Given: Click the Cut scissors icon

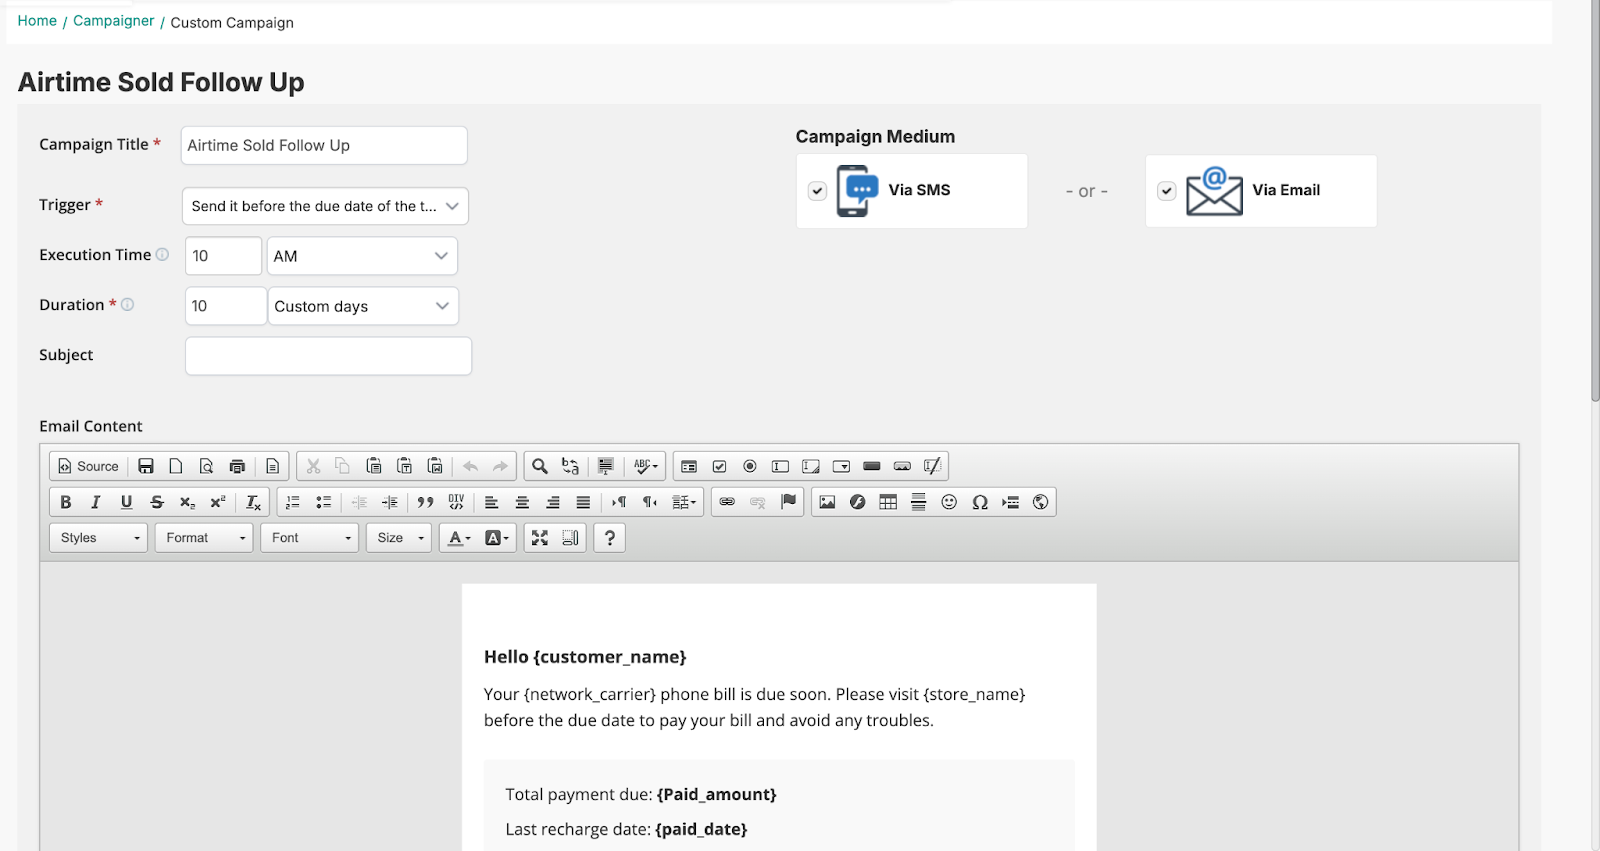Looking at the screenshot, I should (313, 466).
